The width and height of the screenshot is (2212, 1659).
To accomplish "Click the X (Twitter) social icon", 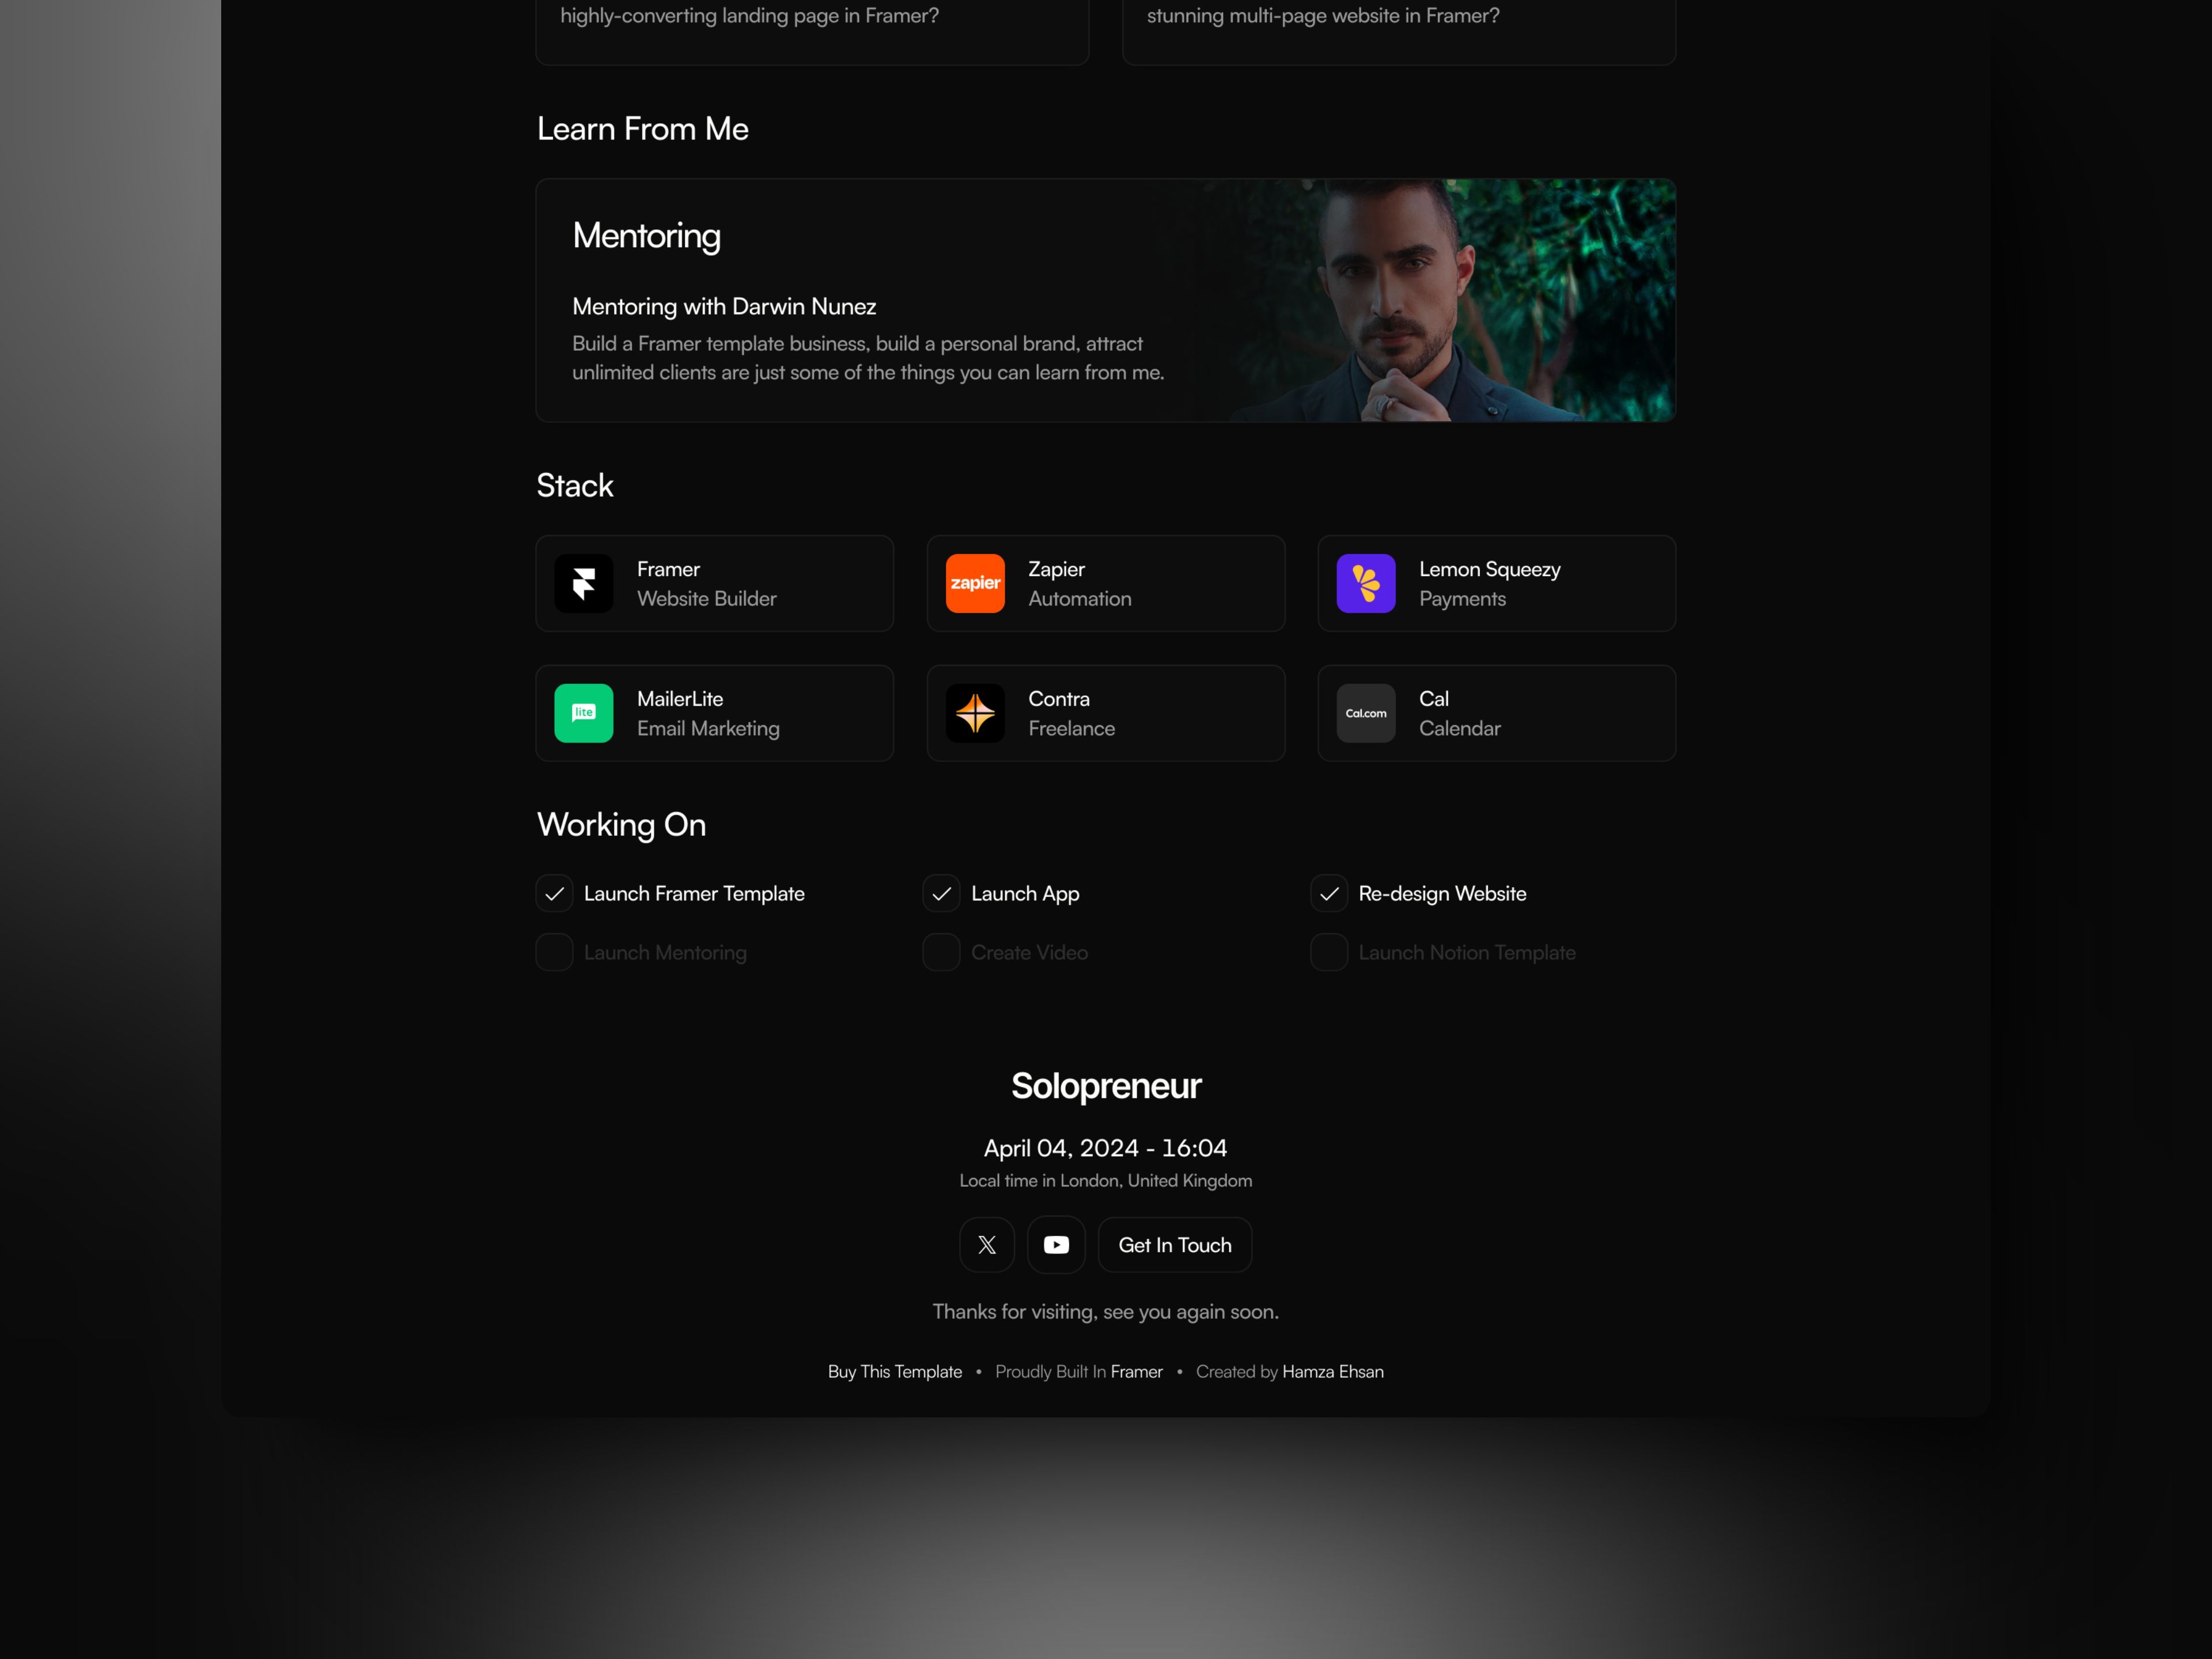I will coord(986,1244).
